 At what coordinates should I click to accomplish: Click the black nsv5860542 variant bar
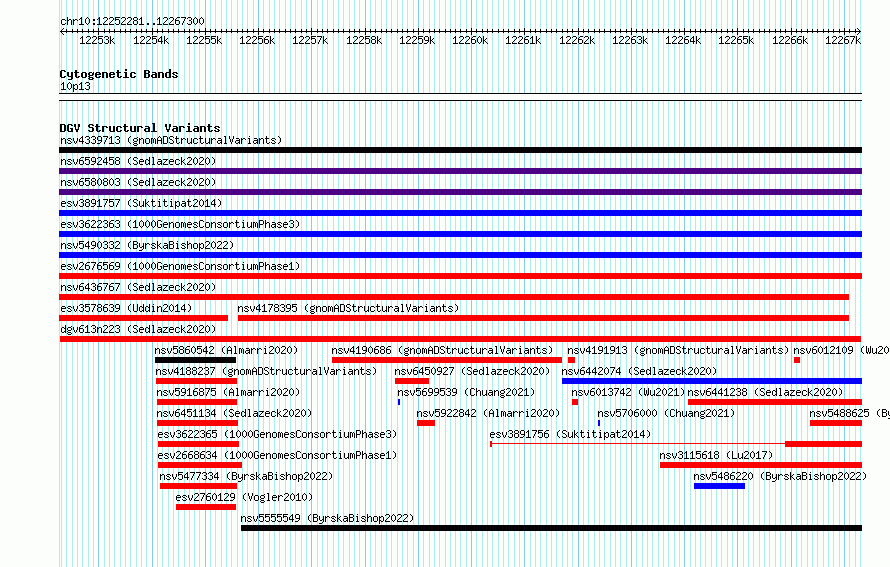[195, 360]
